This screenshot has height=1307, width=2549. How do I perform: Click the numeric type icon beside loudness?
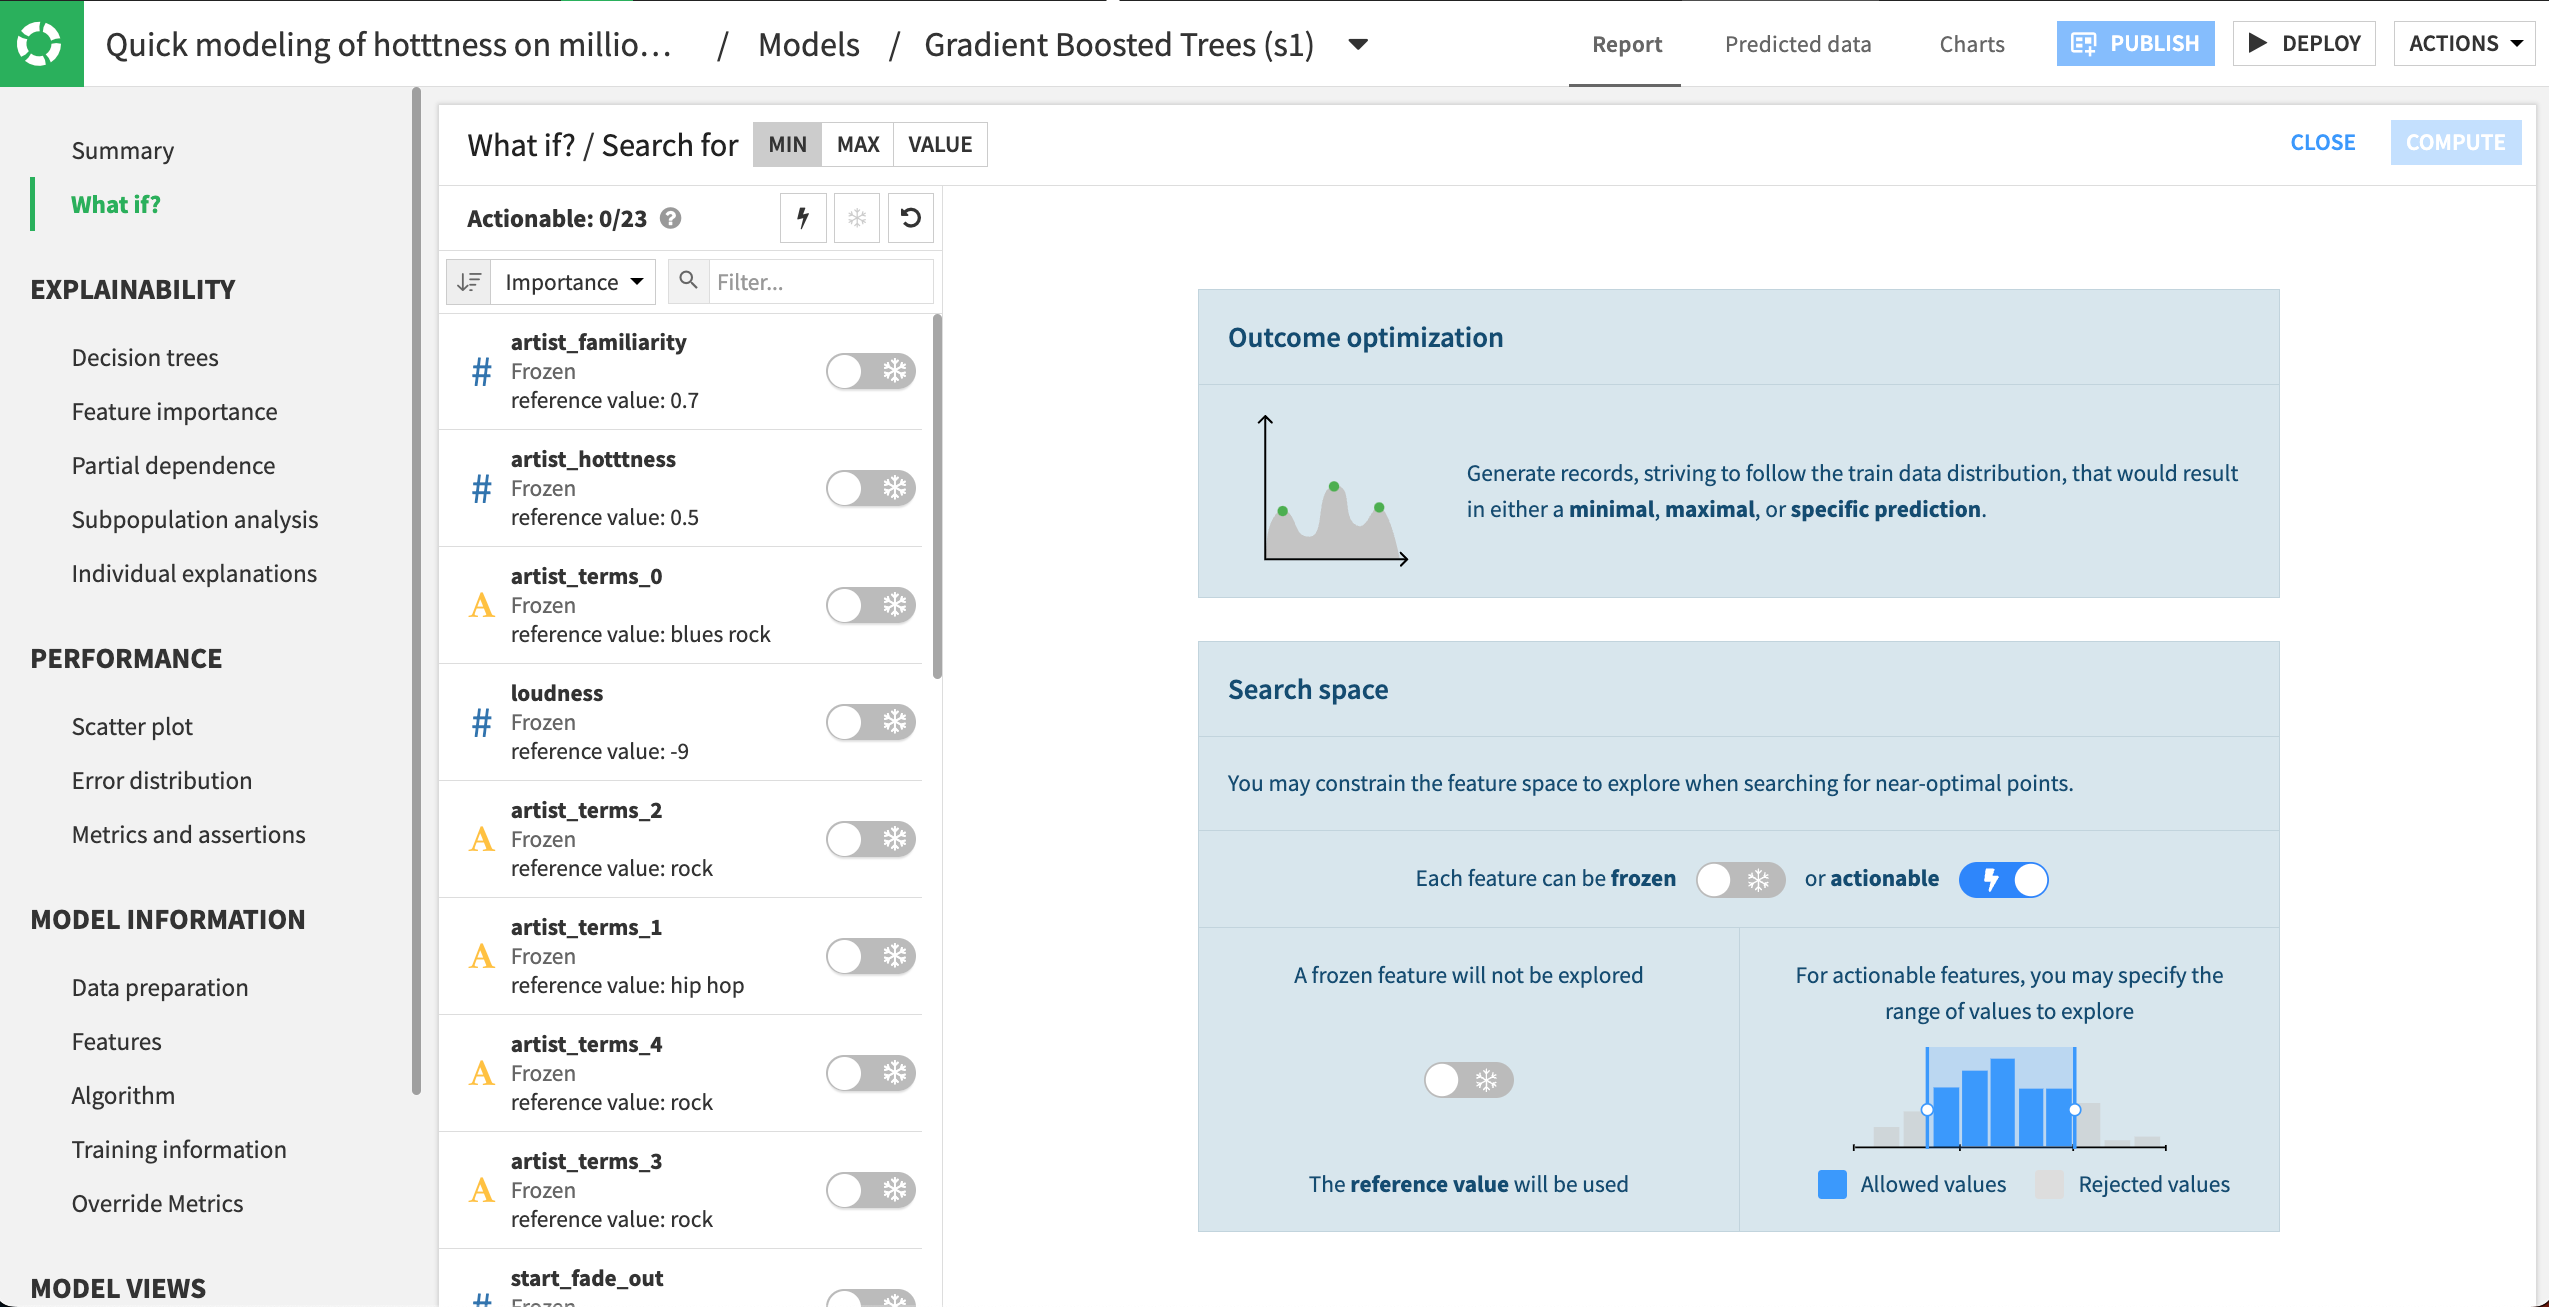coord(483,722)
